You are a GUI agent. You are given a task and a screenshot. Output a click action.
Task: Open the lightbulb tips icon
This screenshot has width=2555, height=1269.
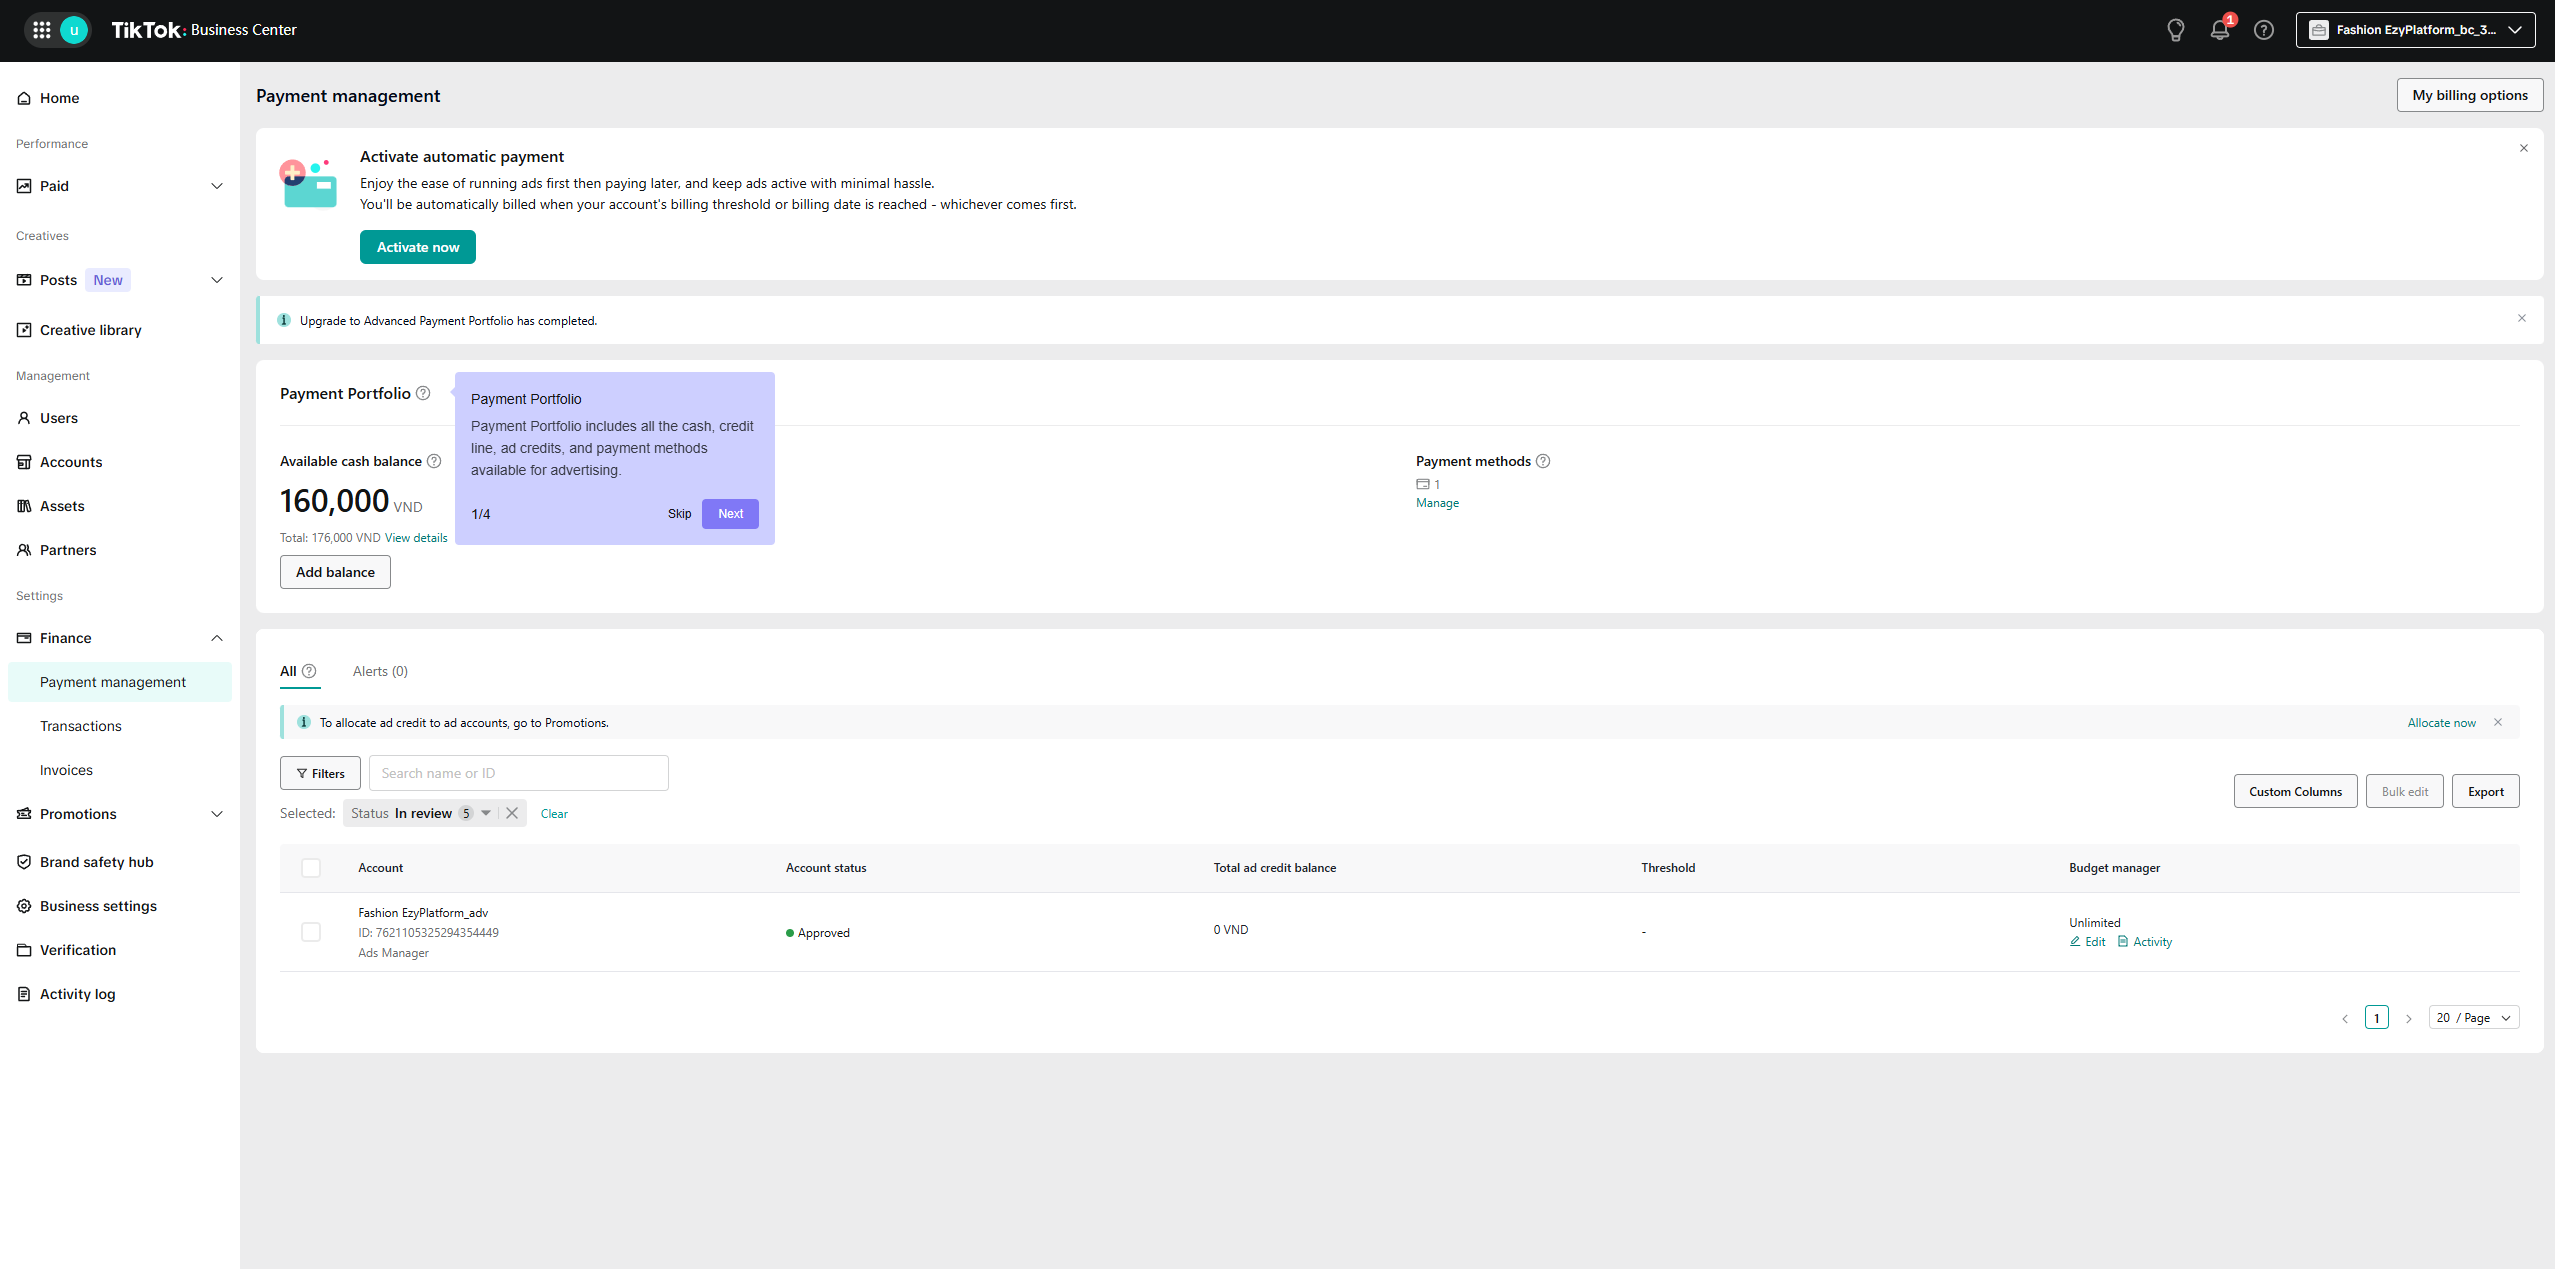click(x=2175, y=30)
